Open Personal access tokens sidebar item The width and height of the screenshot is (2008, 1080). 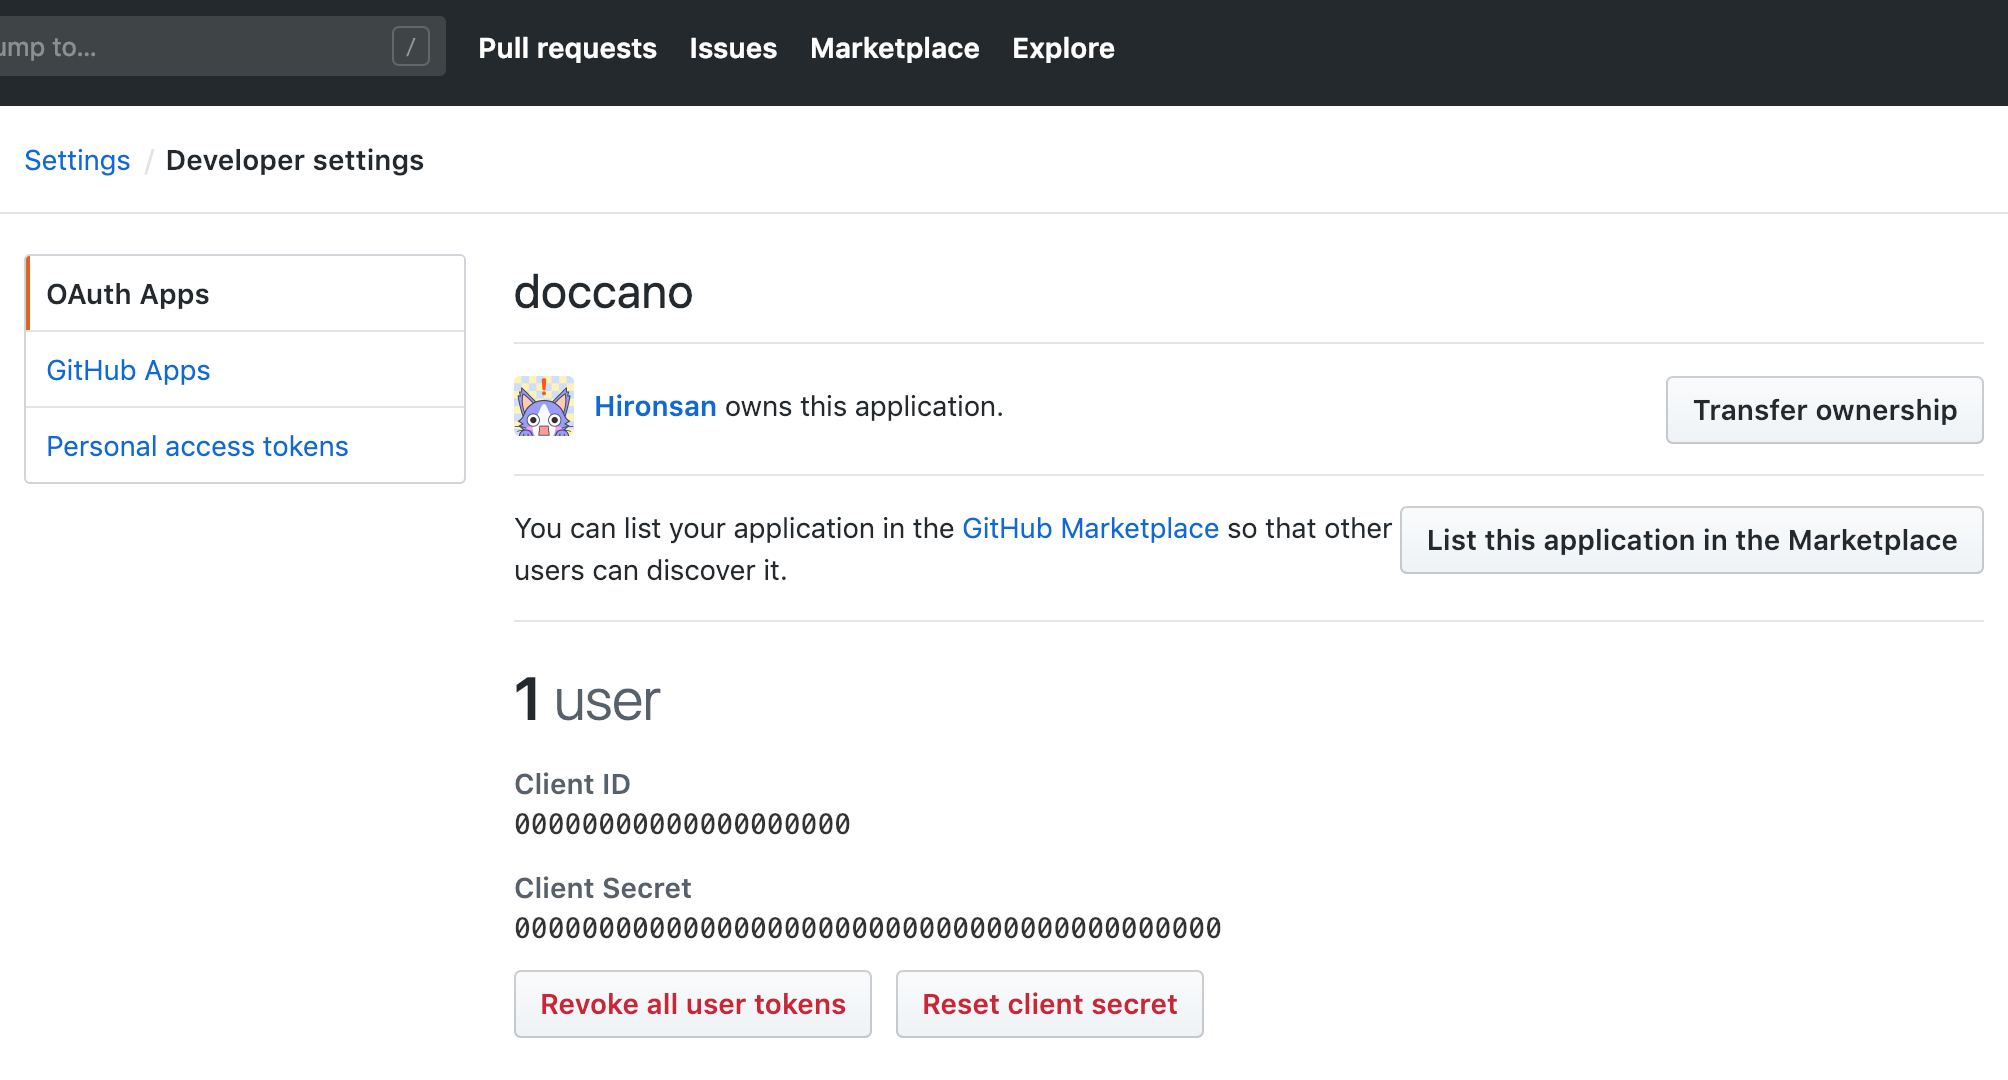click(245, 446)
